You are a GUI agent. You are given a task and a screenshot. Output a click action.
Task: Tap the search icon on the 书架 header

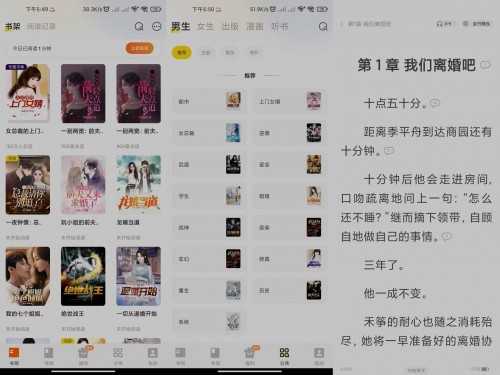tap(139, 26)
